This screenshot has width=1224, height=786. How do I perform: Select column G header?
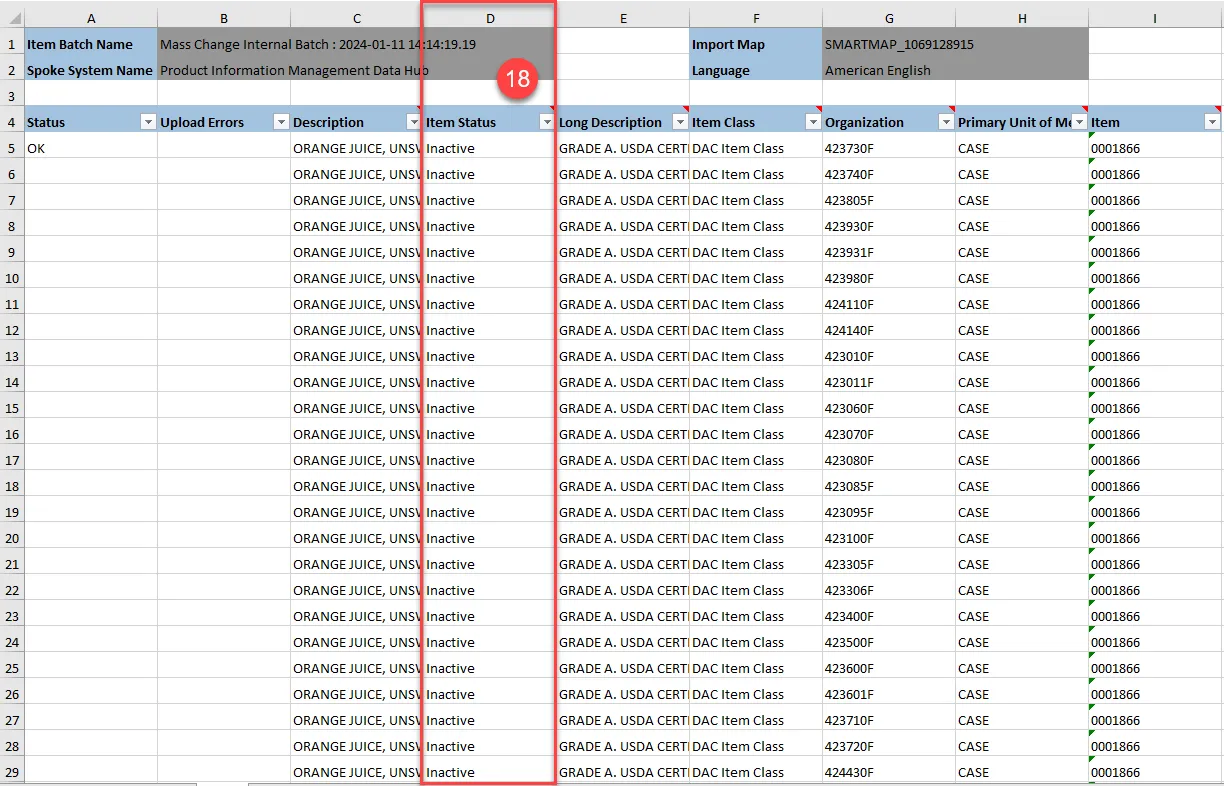tap(888, 18)
